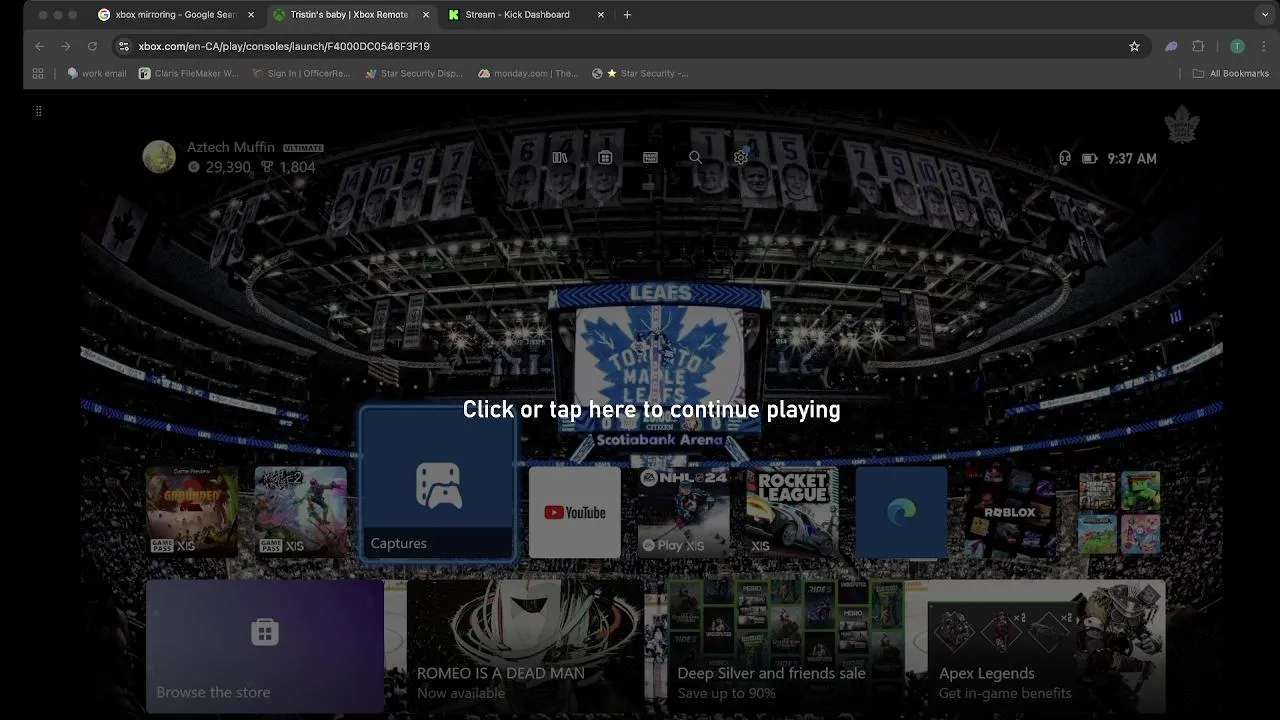The image size is (1280, 720).
Task: Click the trophy count 1,804
Action: coord(297,167)
